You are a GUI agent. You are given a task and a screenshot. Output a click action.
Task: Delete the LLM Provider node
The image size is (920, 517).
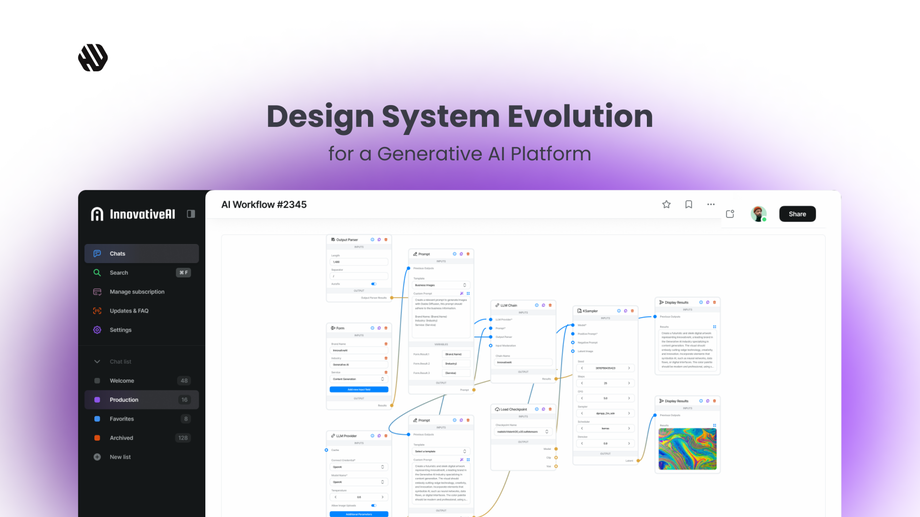385,436
